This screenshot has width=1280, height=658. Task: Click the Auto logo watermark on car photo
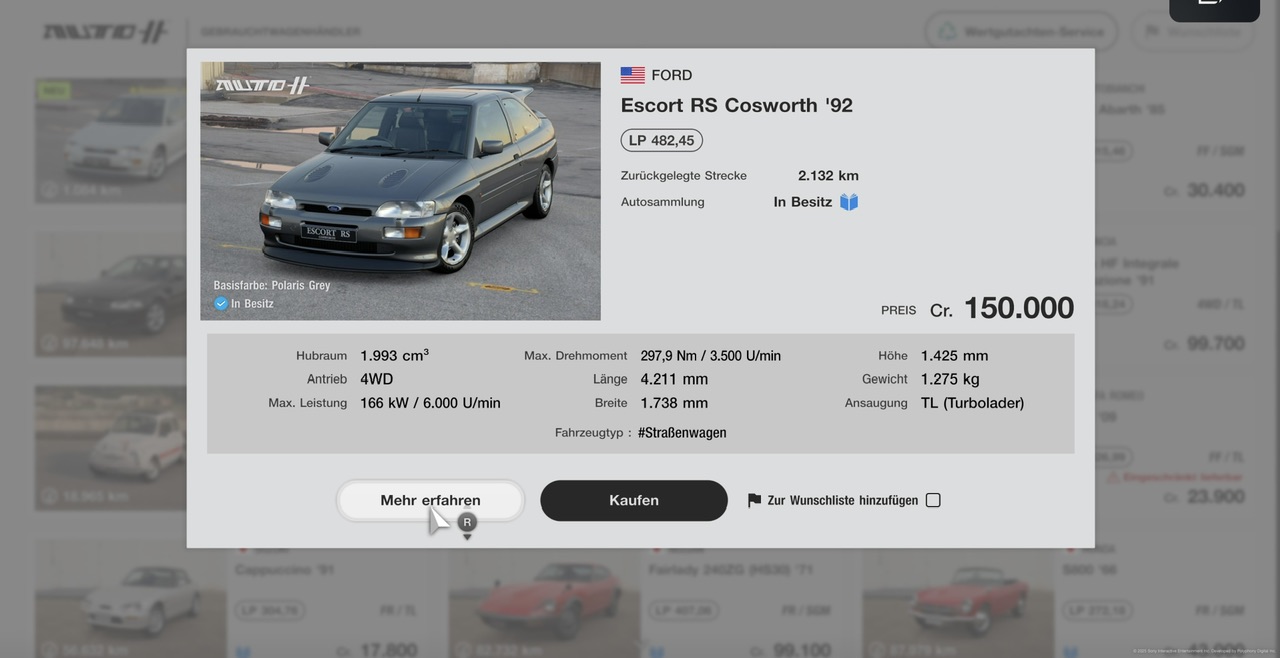point(263,86)
